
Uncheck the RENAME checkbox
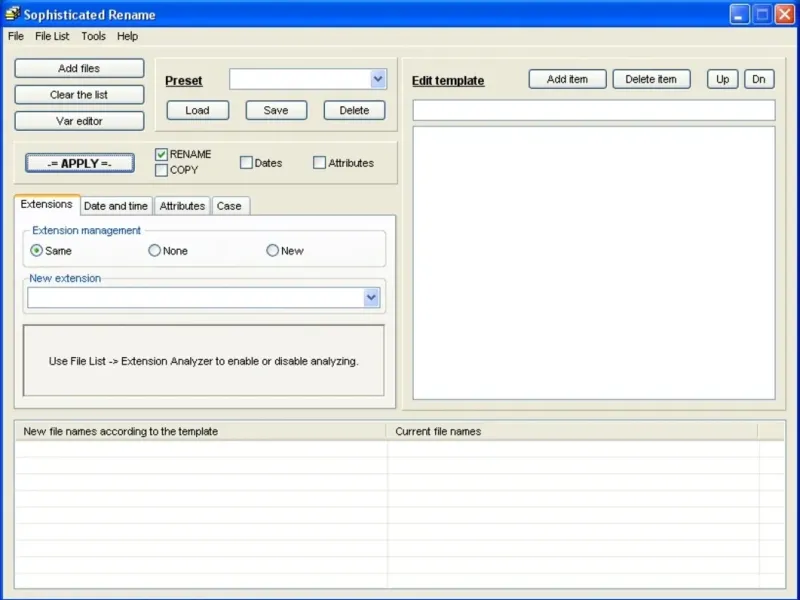[x=161, y=154]
